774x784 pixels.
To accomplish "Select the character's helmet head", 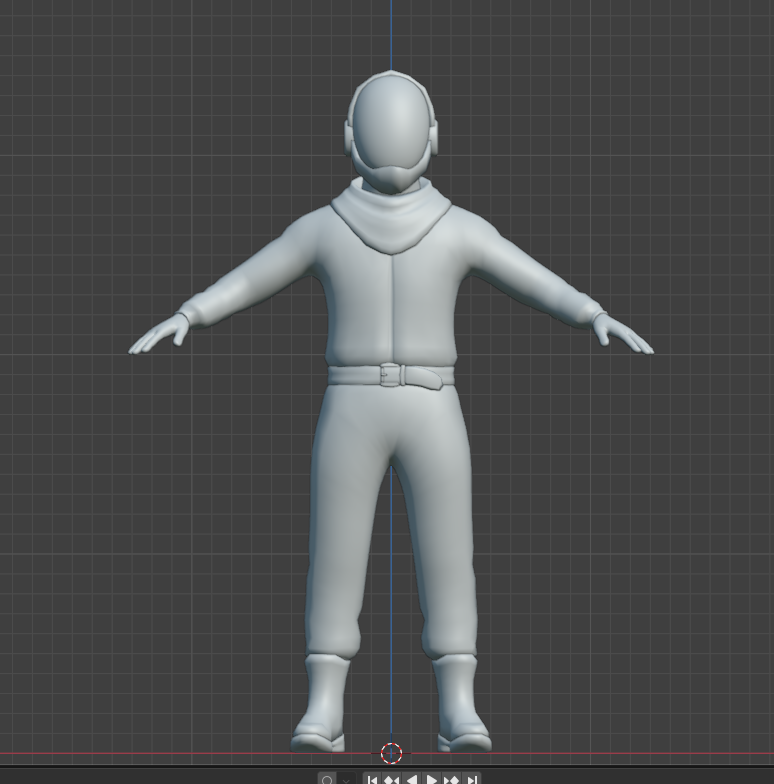I will pyautogui.click(x=391, y=131).
